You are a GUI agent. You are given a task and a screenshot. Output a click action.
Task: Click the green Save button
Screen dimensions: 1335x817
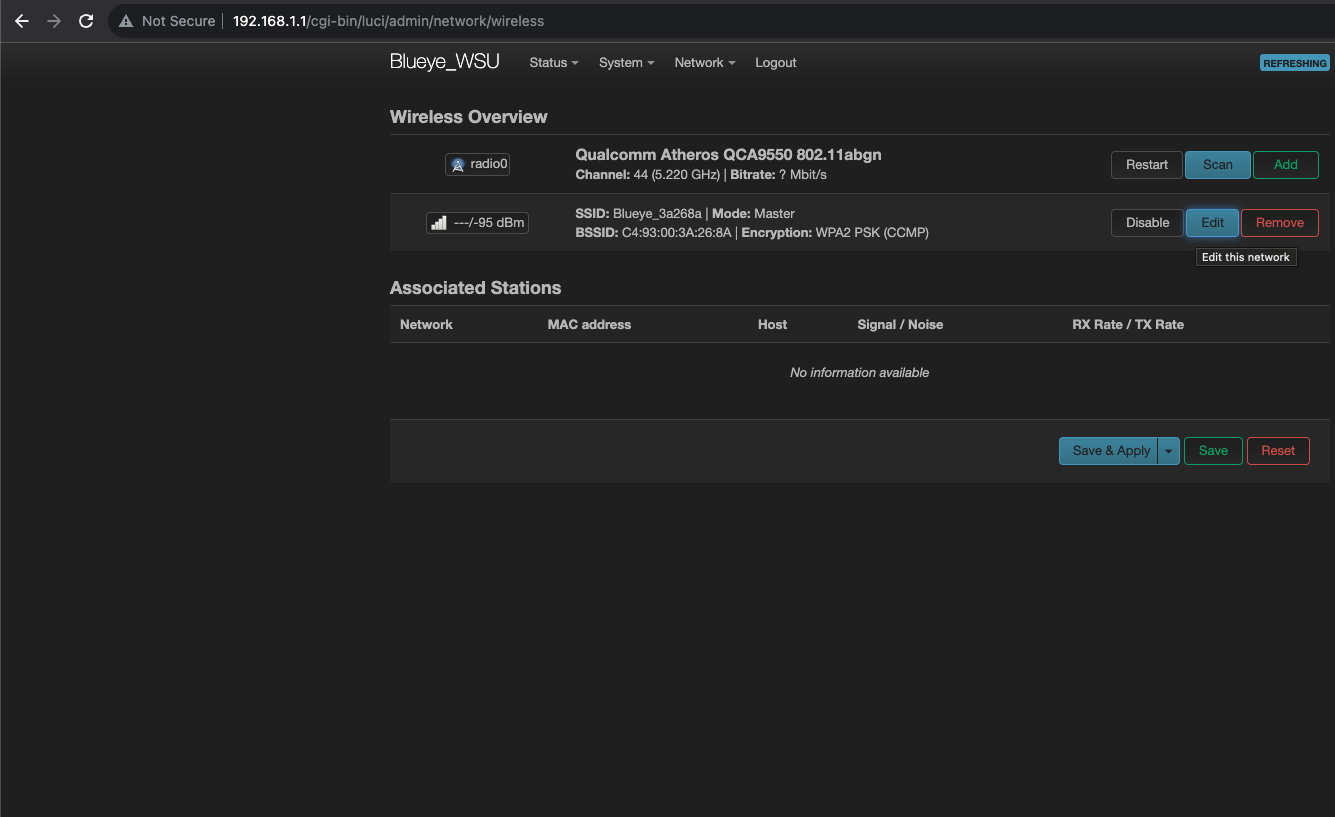(1213, 451)
